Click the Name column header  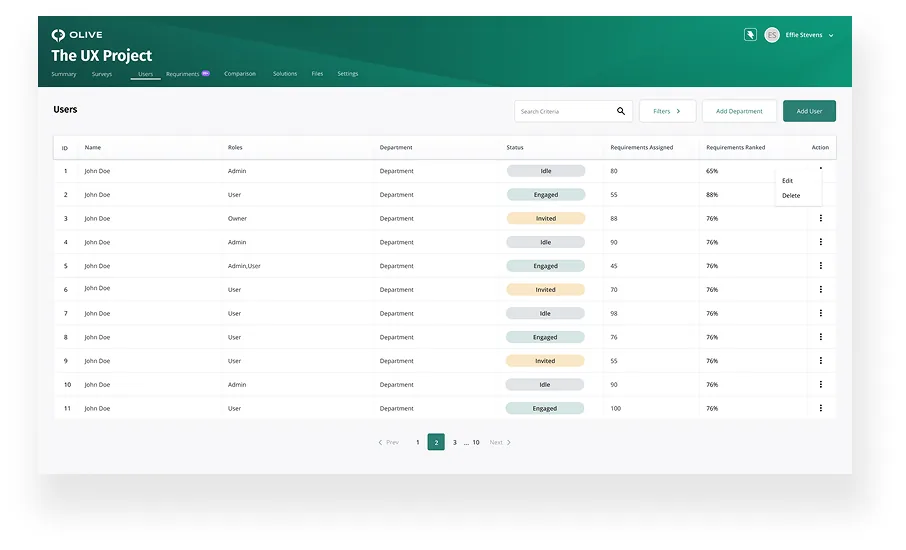[x=92, y=147]
